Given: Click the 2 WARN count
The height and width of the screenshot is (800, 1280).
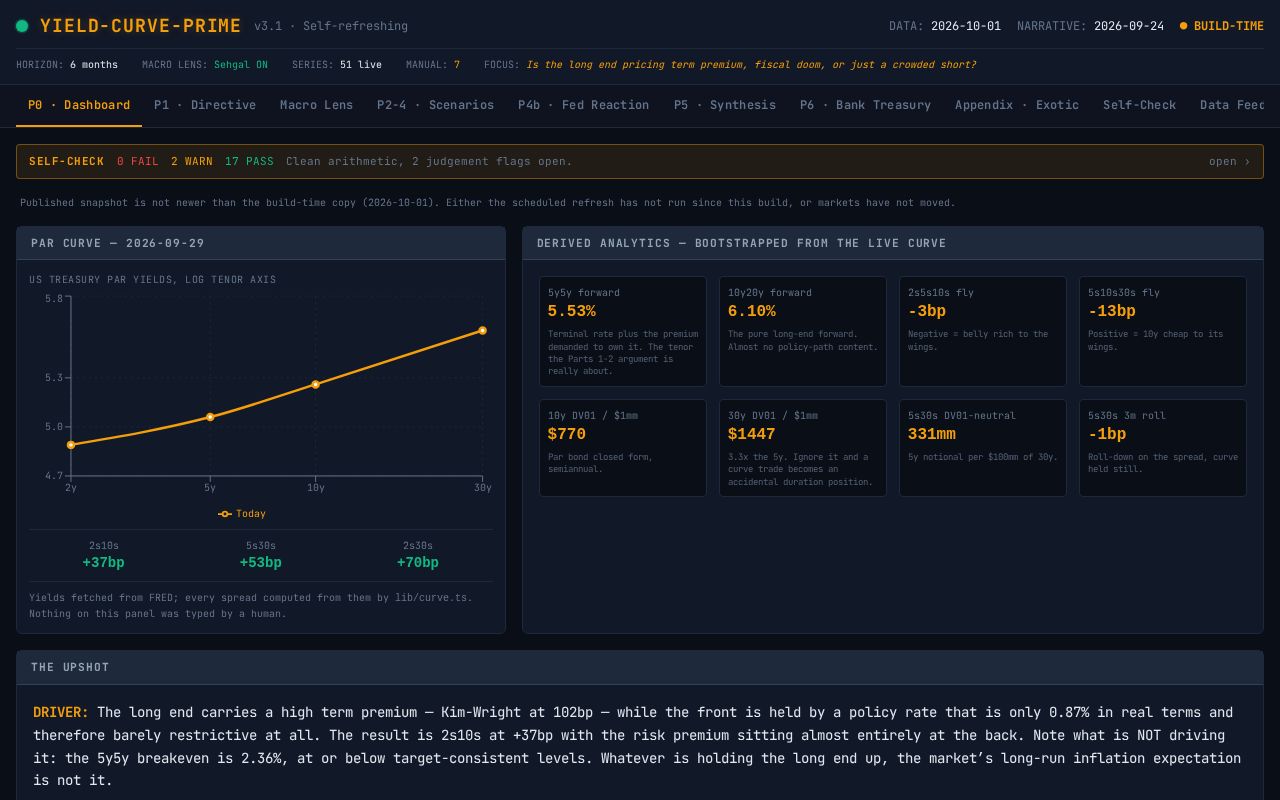Looking at the screenshot, I should click(x=192, y=161).
